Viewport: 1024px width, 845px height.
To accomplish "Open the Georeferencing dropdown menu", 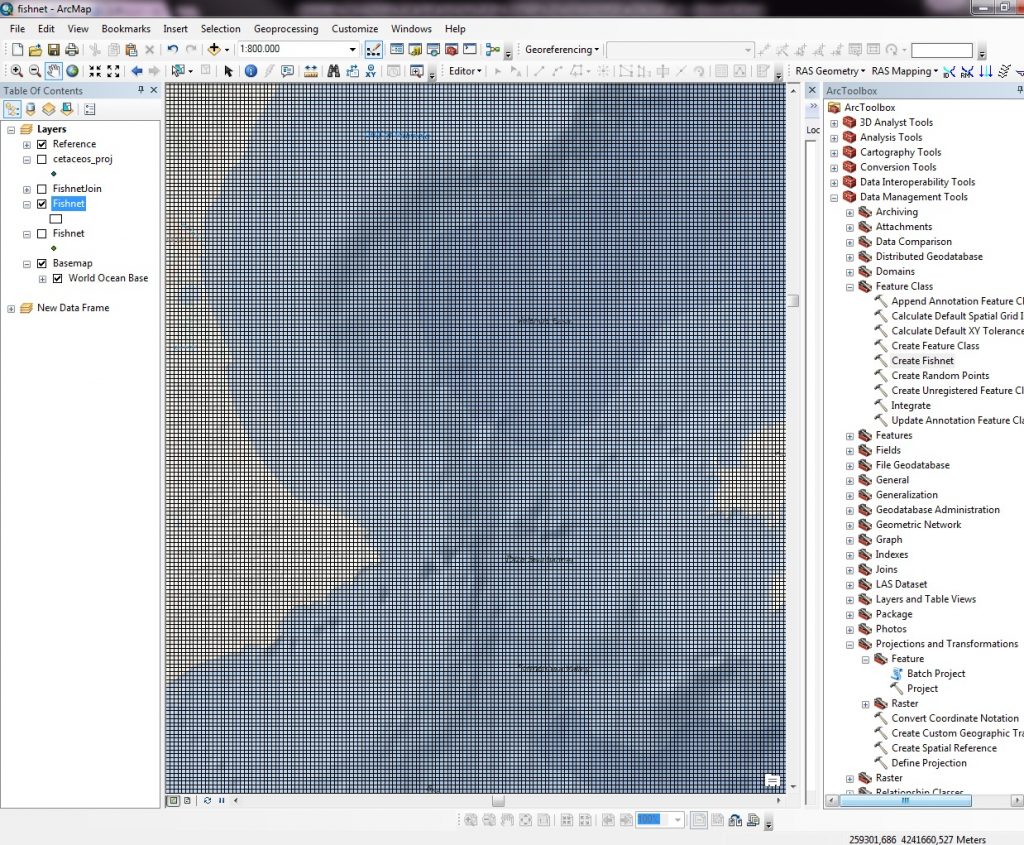I will click(x=562, y=49).
